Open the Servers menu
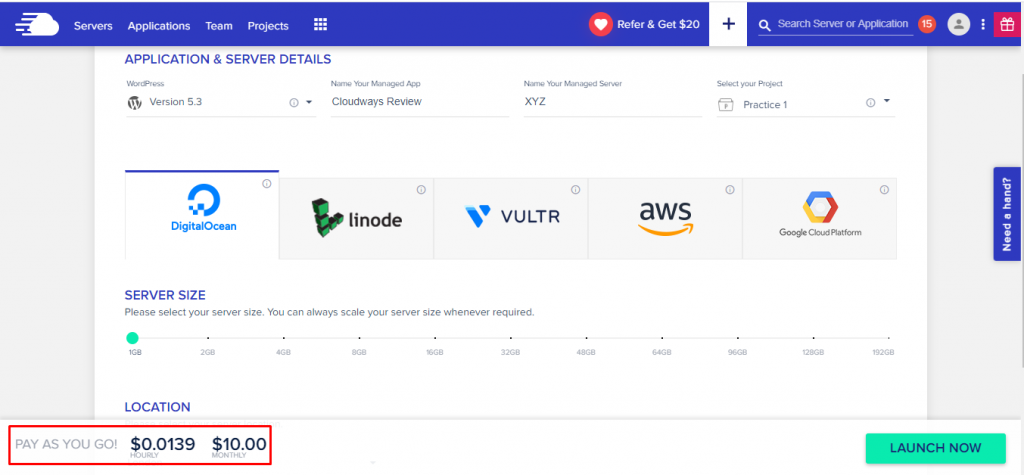Viewport: 1024px width, 475px height. [x=93, y=25]
